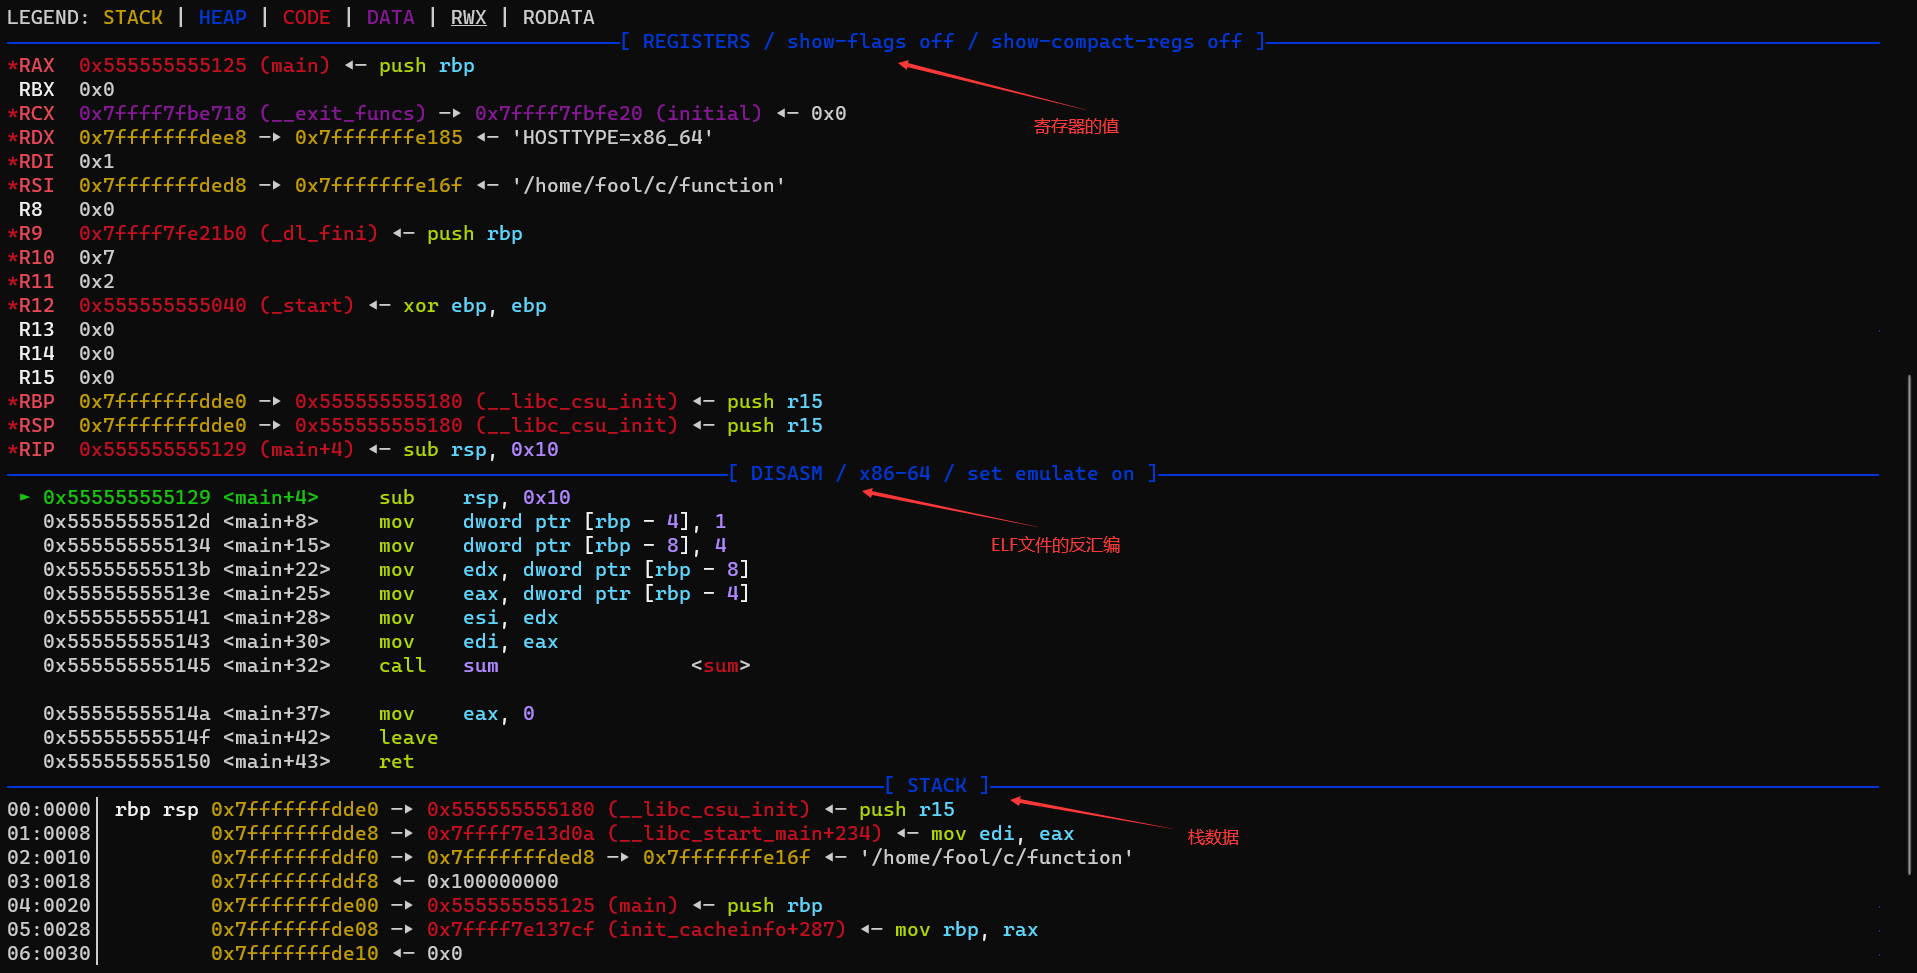The image size is (1917, 973).
Task: Click the 'HOSTTYPE=x86_64' string
Action: (x=612, y=137)
